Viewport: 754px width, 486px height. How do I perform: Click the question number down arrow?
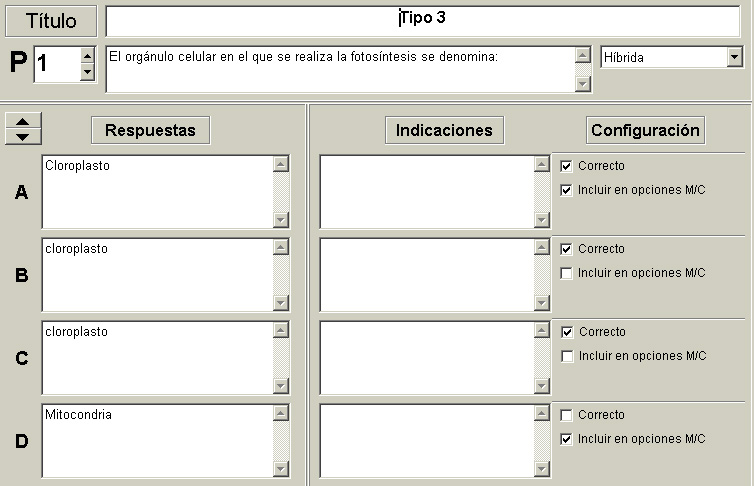tap(87, 71)
